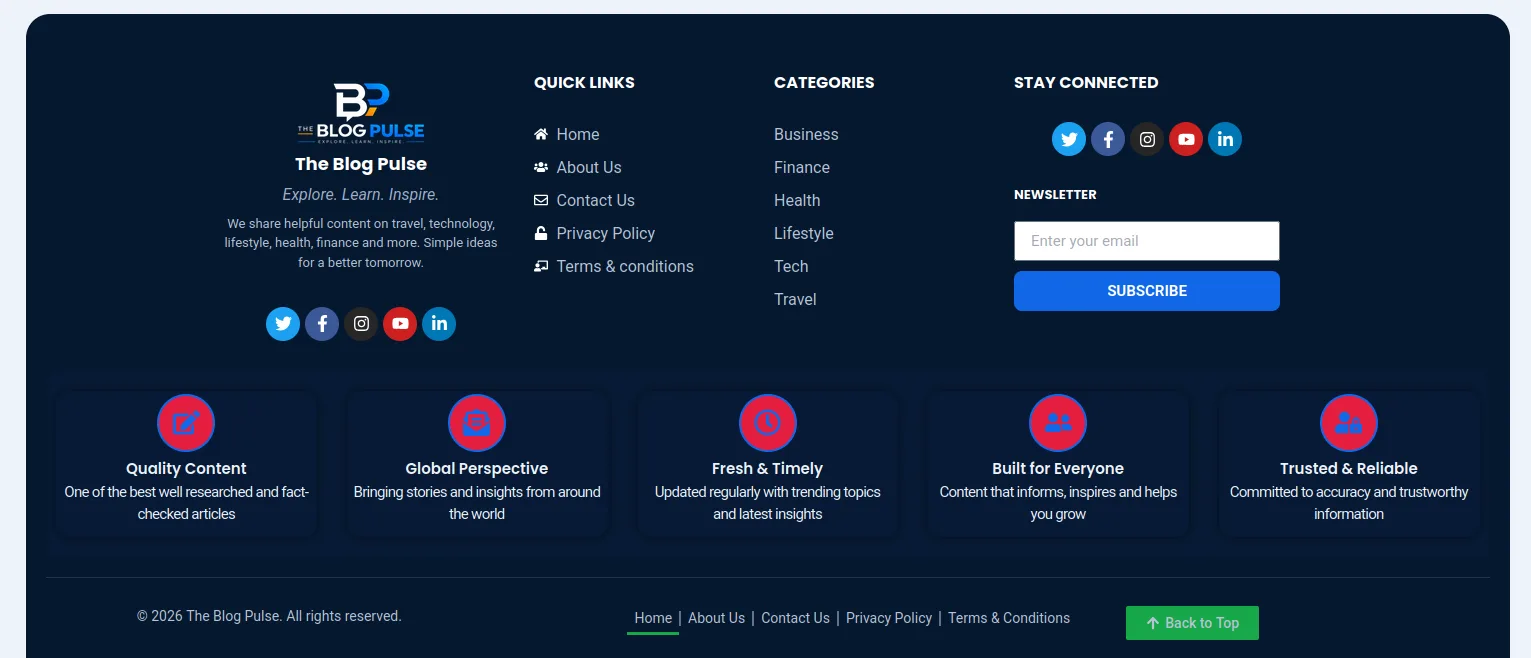Select Home in the copyright bar links
Viewport: 1531px width, 658px height.
point(653,618)
